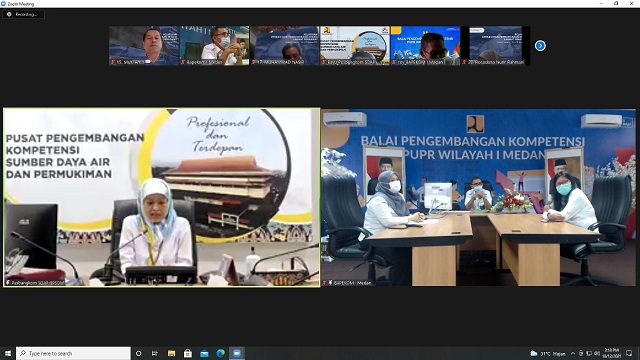Select the Bapekom Medan participant thumbnail

pos(214,46)
